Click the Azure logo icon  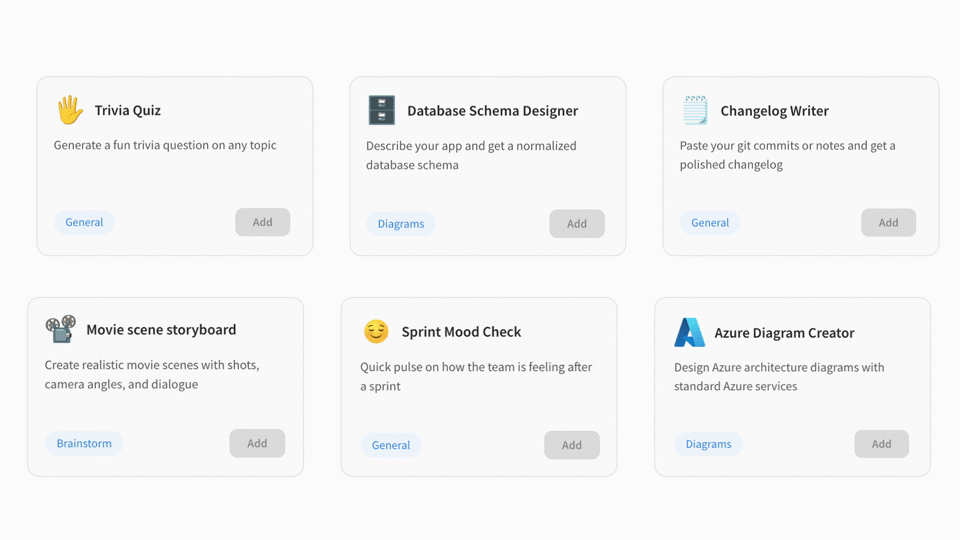(x=689, y=332)
